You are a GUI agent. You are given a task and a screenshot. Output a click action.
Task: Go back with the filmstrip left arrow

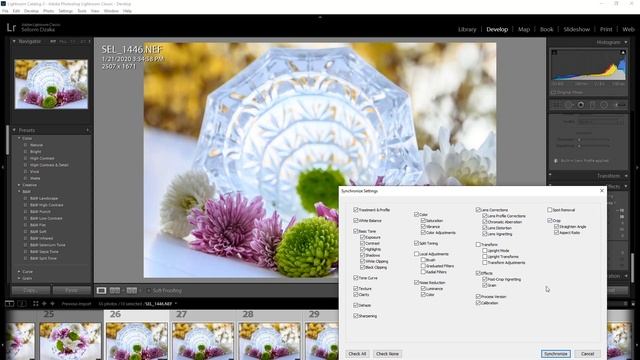coord(44,304)
